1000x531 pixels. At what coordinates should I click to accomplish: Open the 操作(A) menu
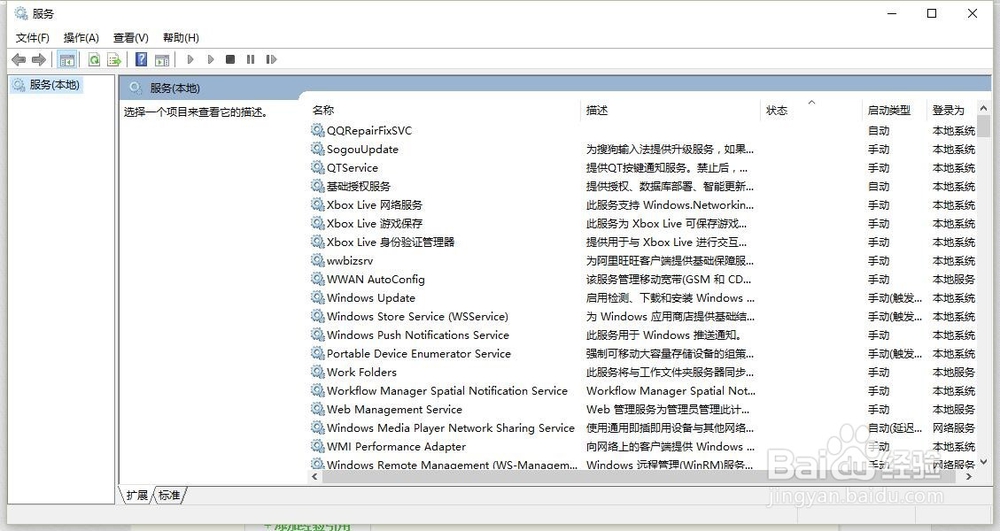pyautogui.click(x=81, y=38)
